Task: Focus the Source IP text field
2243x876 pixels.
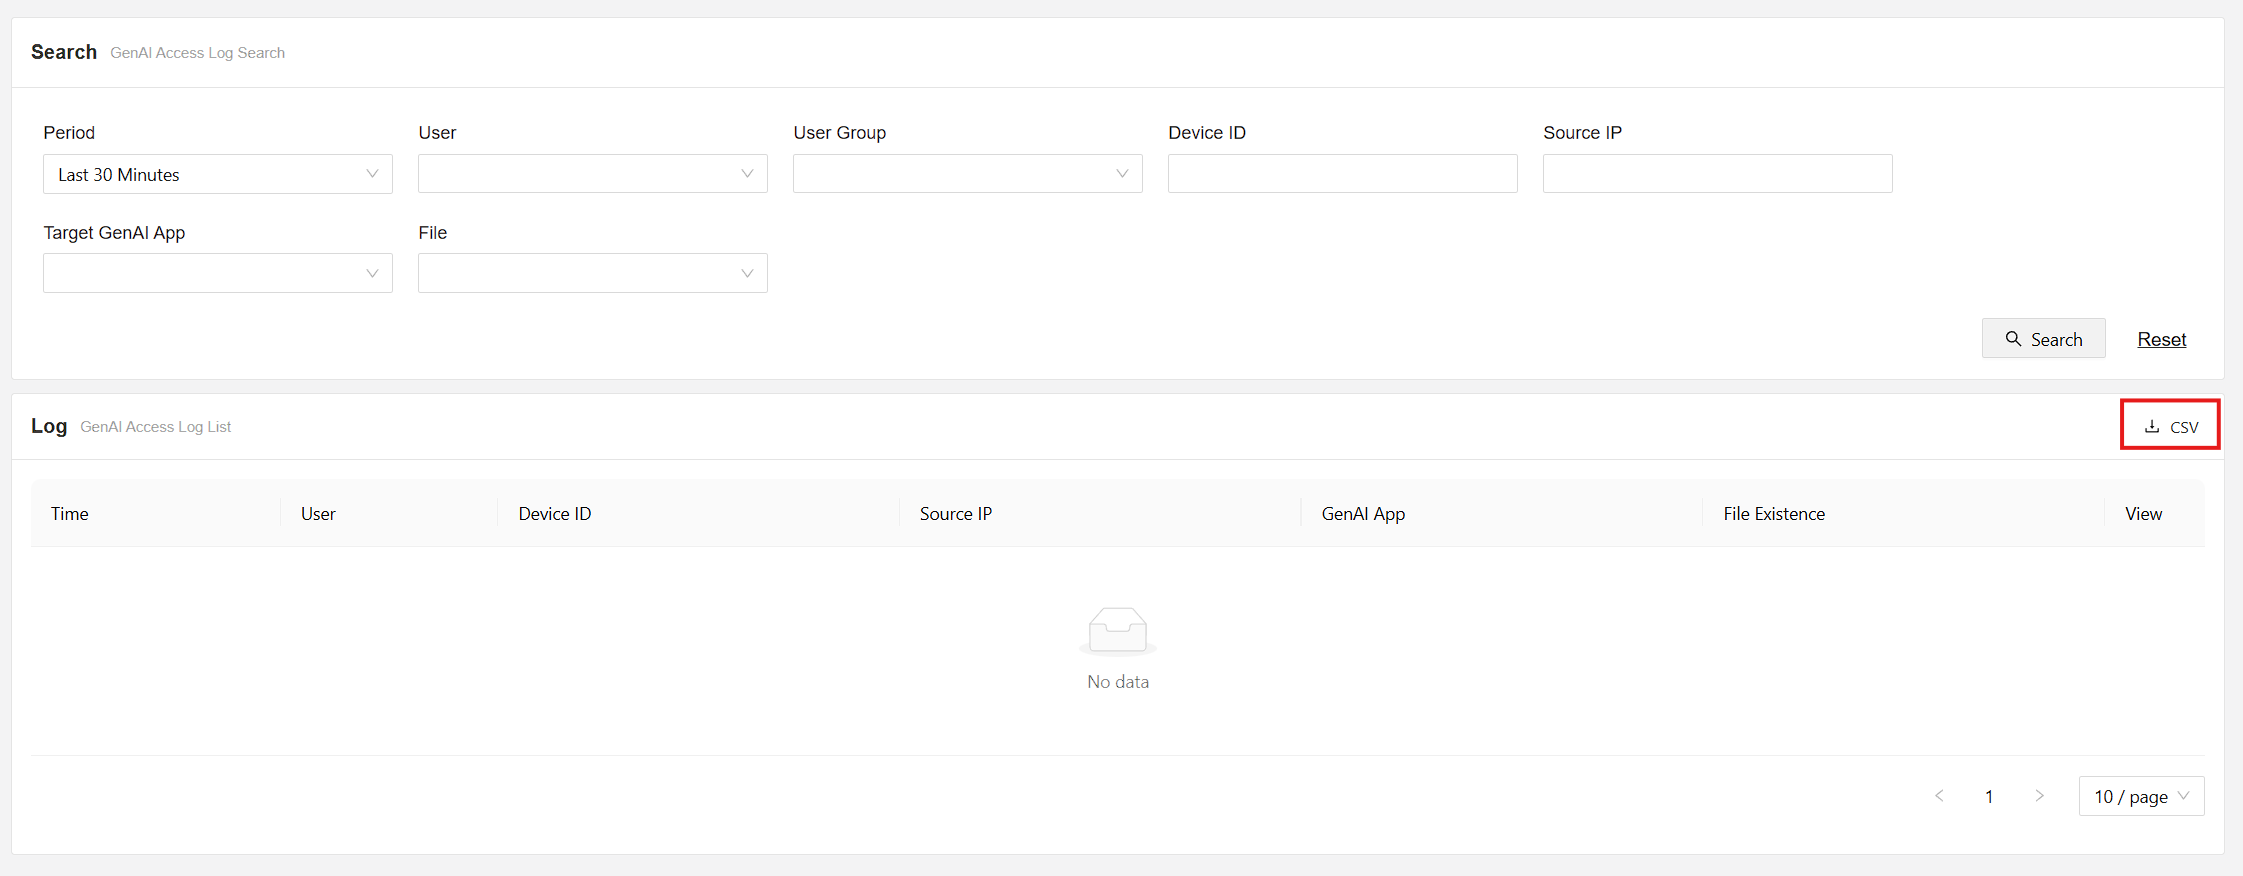Action: point(1717,174)
